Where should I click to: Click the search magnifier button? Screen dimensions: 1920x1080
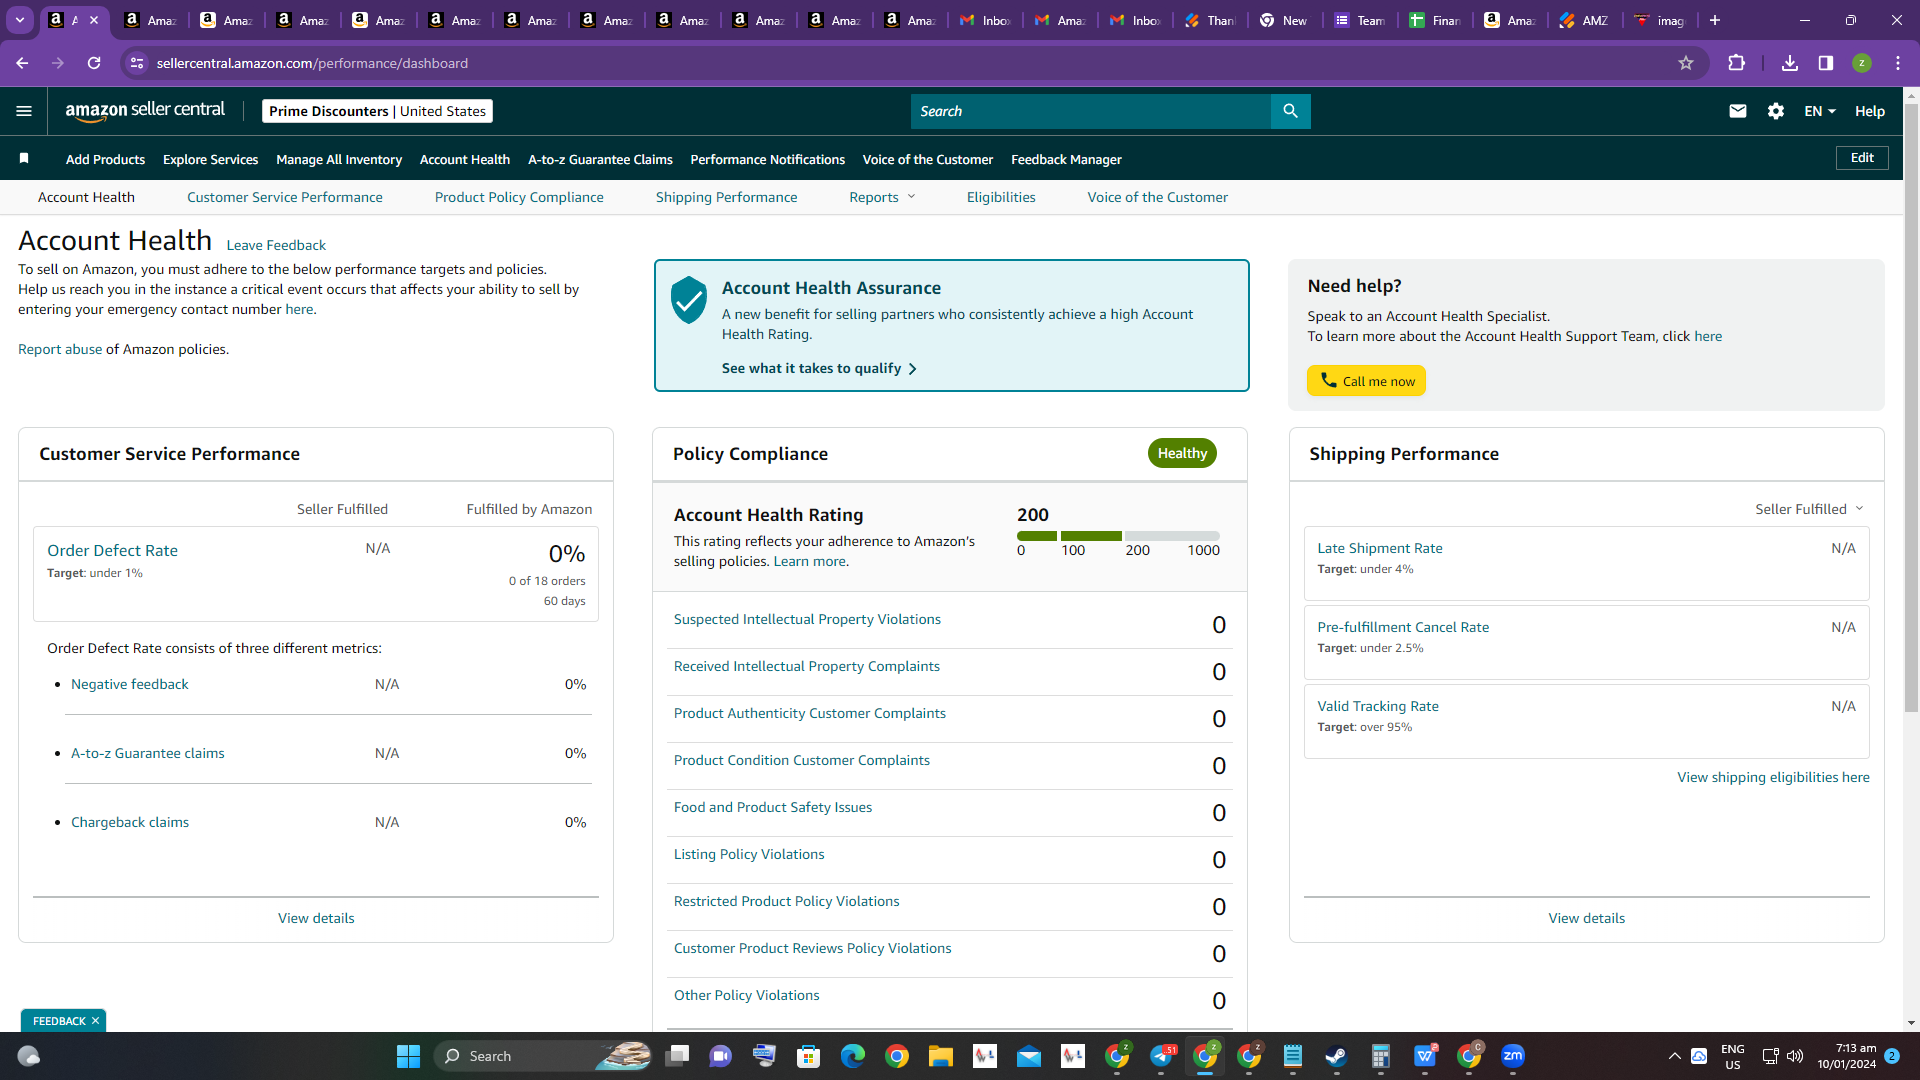click(x=1290, y=111)
